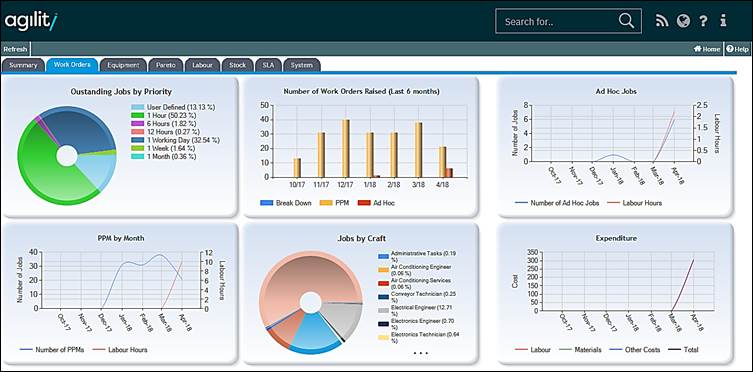The image size is (753, 372).
Task: Open the Help link
Action: (x=738, y=49)
